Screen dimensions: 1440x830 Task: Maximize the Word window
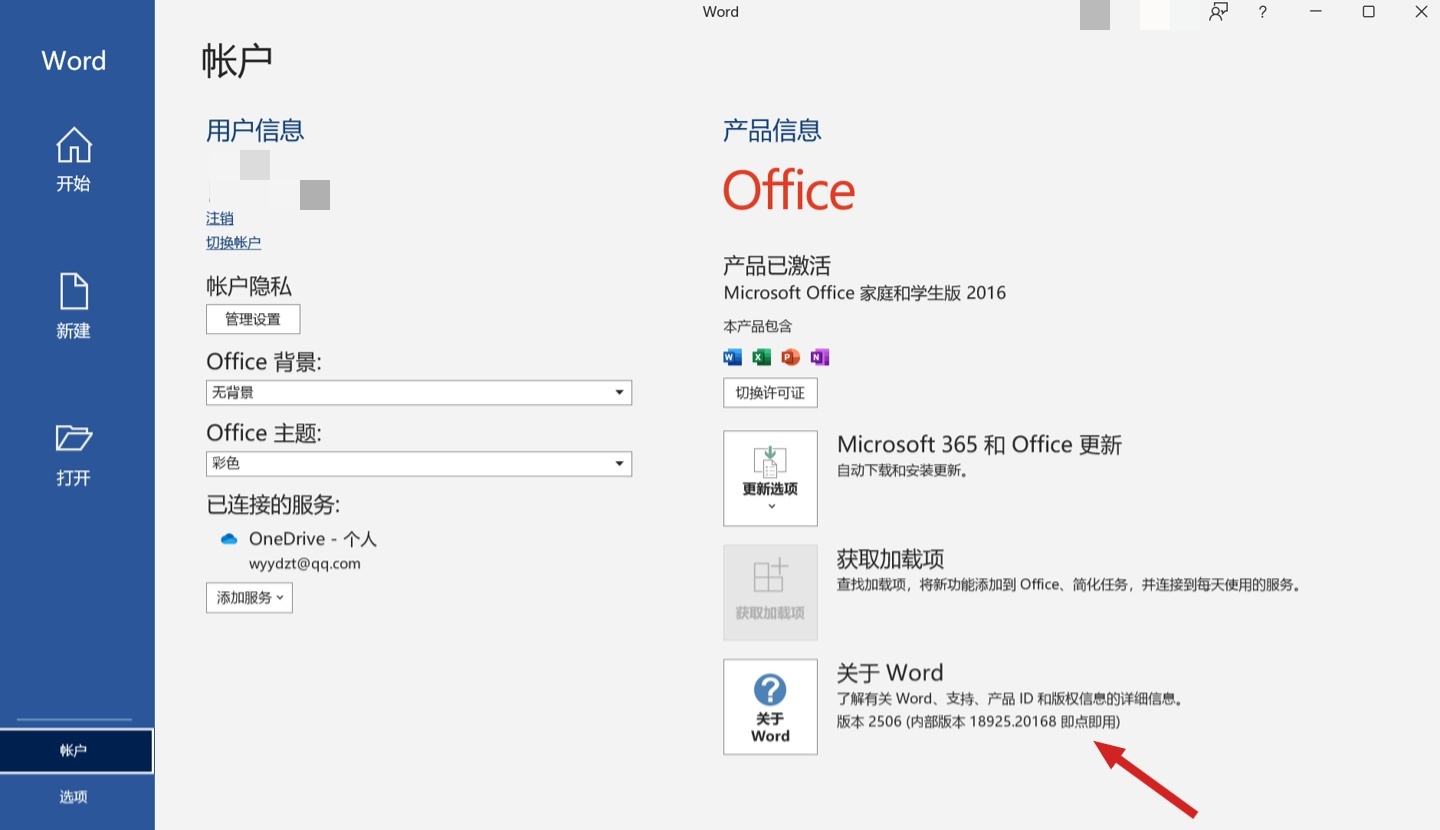coord(1369,12)
